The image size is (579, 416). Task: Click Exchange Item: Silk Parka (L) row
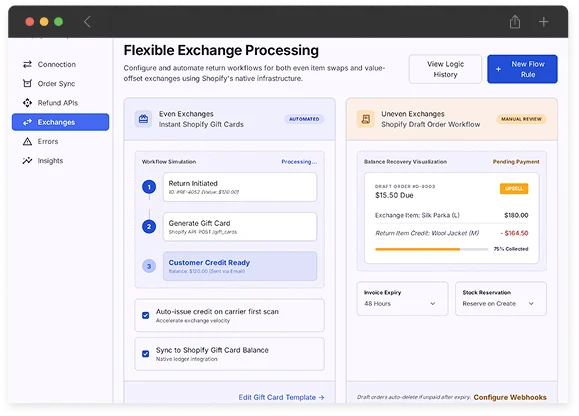click(451, 215)
